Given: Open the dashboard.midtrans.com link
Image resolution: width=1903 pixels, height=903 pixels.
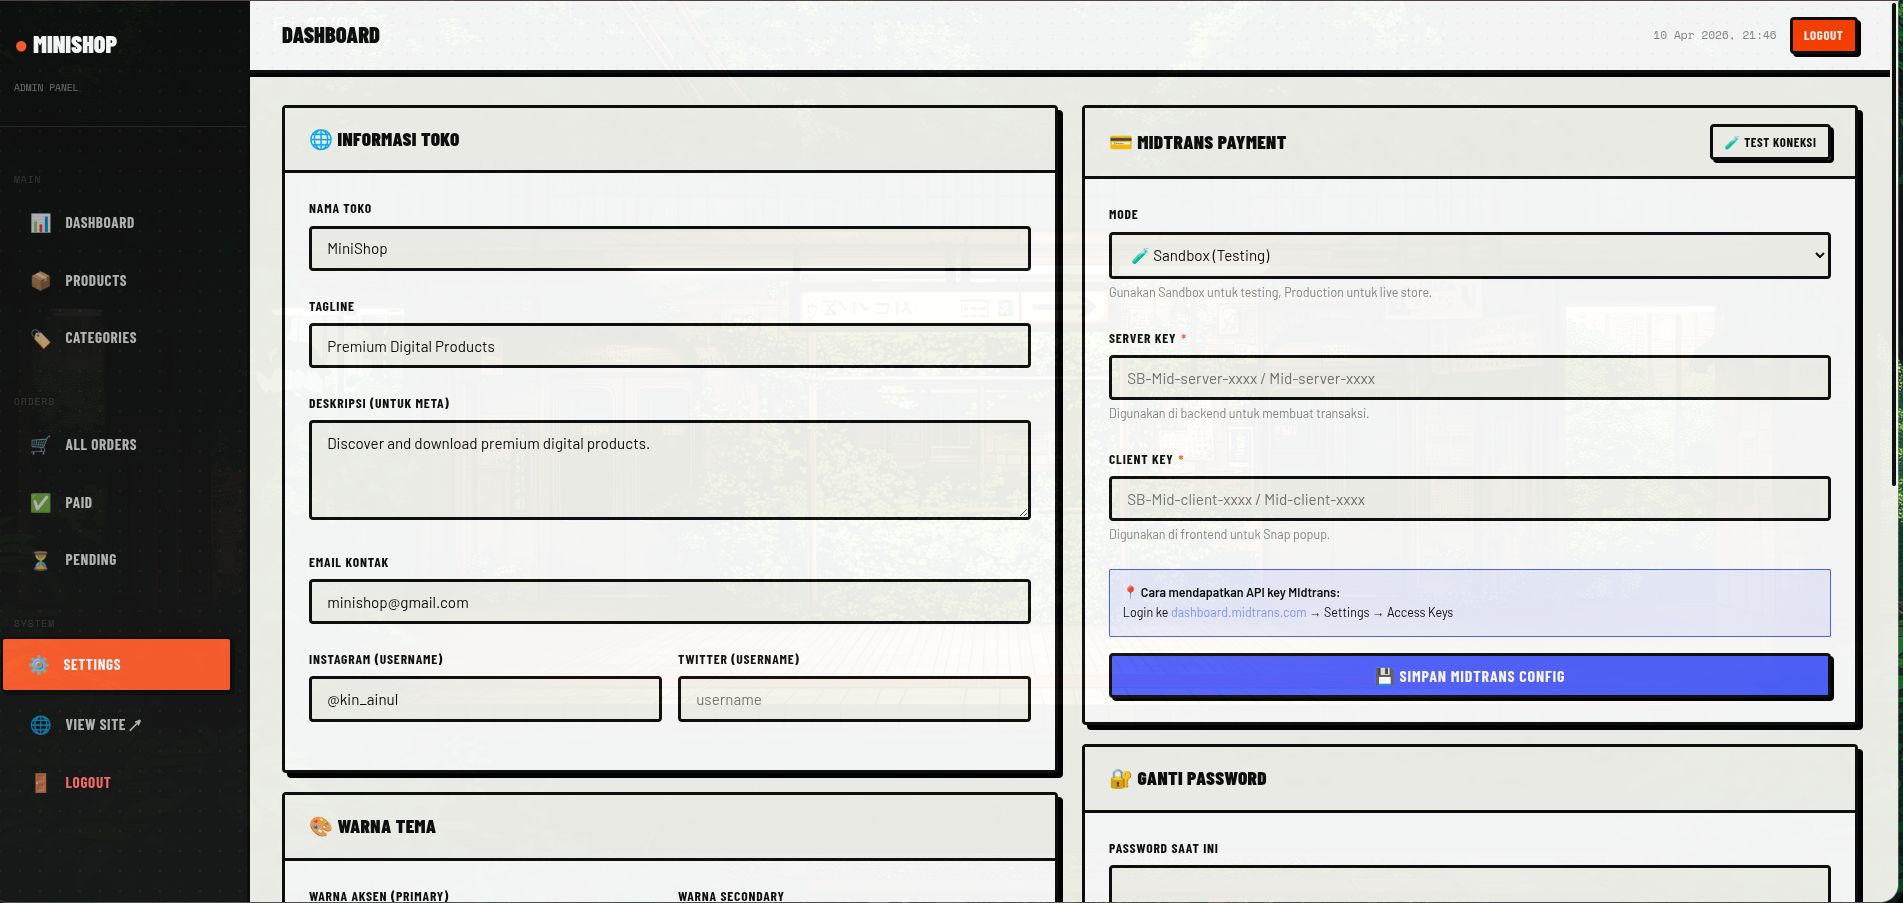Looking at the screenshot, I should click(x=1238, y=613).
